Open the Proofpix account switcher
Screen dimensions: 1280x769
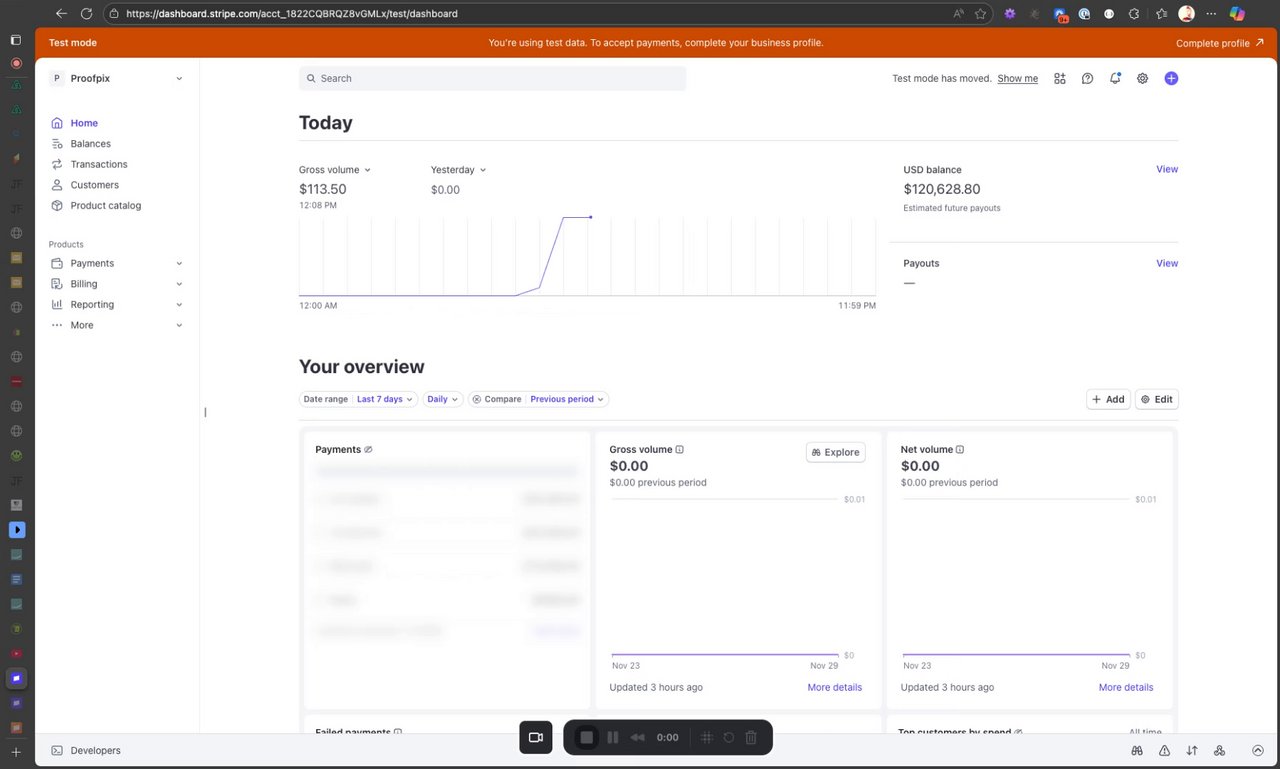117,78
